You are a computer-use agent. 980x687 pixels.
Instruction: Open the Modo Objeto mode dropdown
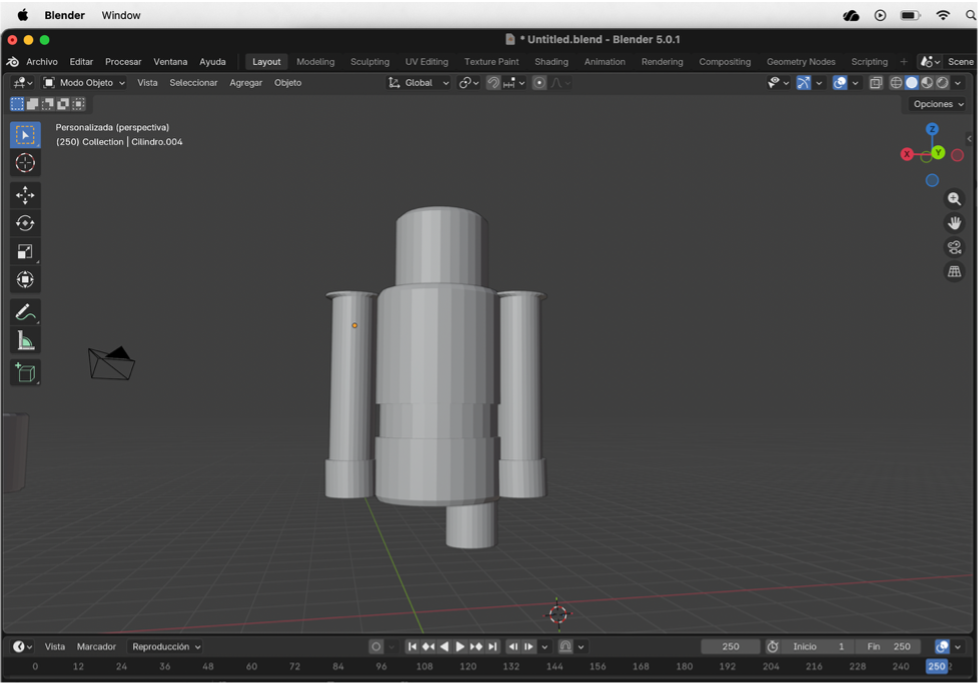pyautogui.click(x=84, y=83)
